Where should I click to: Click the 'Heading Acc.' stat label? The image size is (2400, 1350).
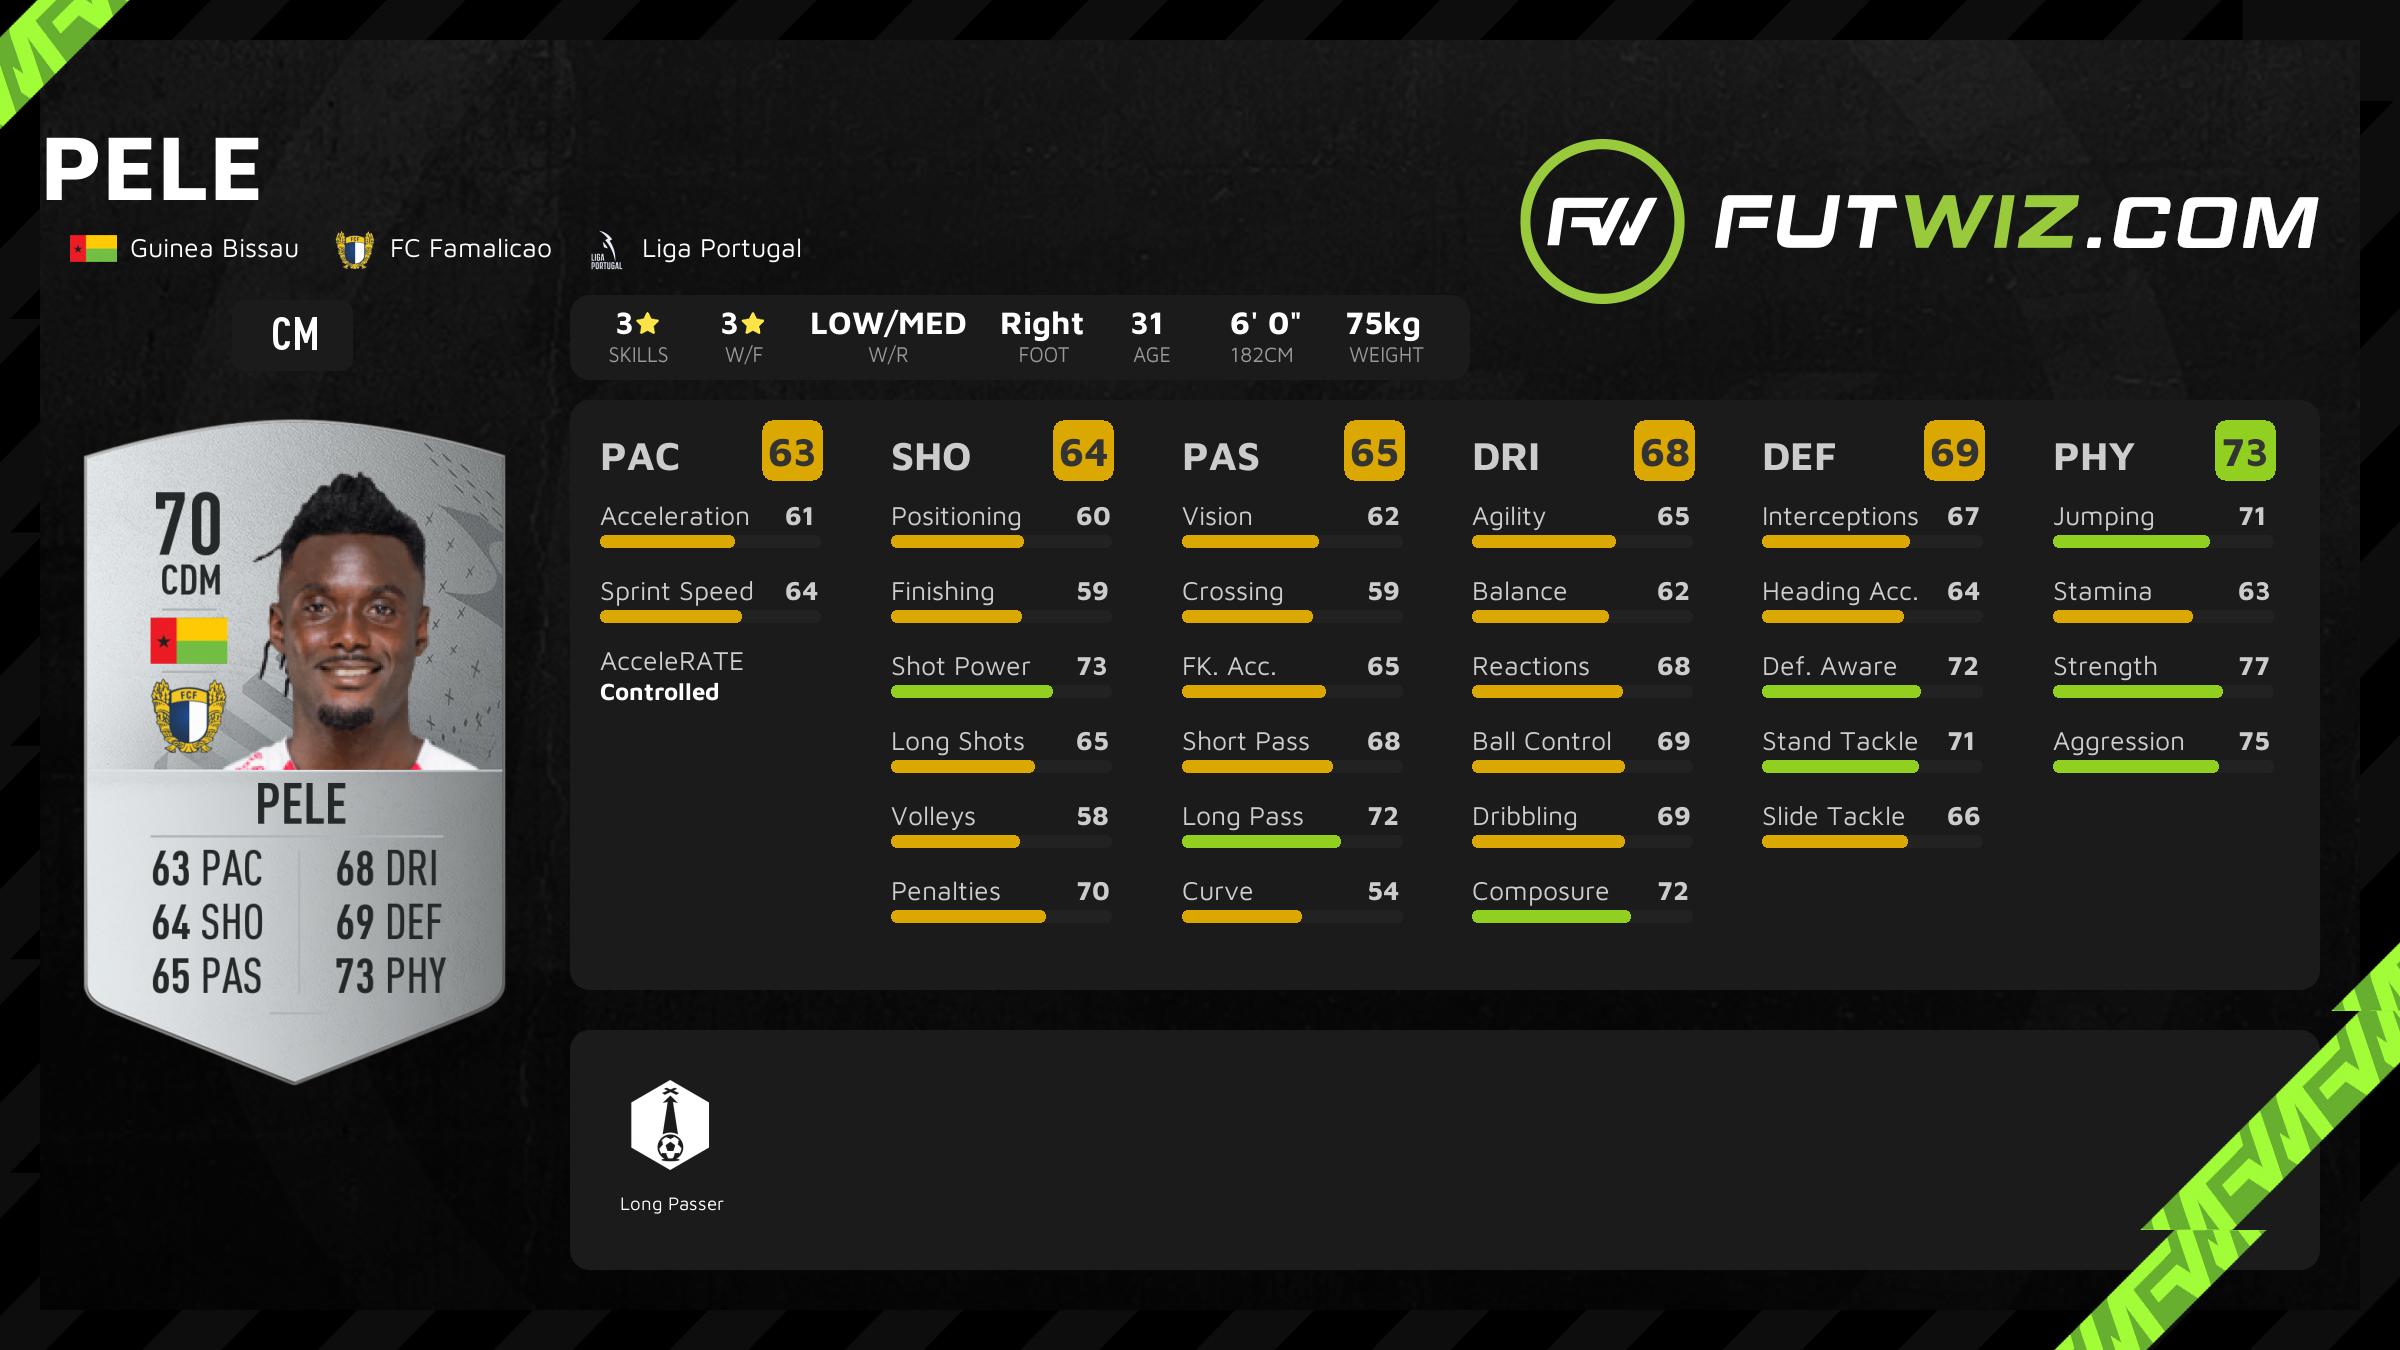1840,592
